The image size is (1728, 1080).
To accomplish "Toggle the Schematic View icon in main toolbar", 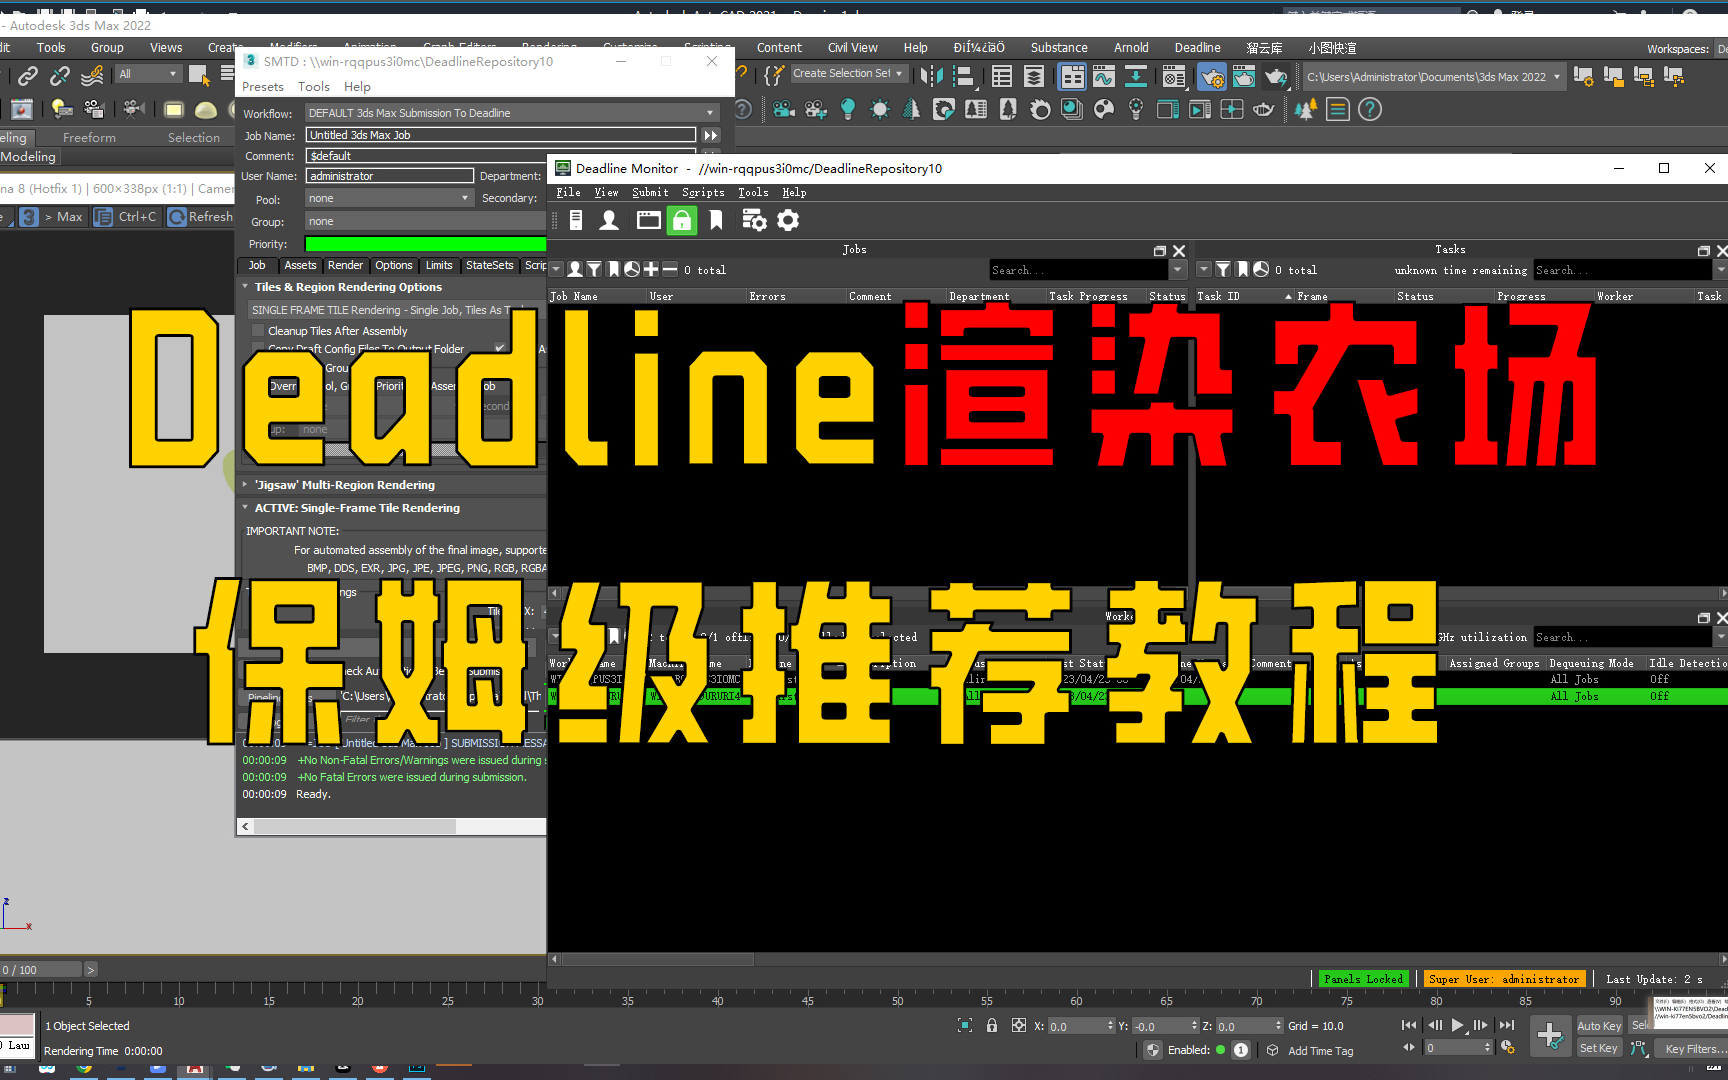I will [1136, 76].
